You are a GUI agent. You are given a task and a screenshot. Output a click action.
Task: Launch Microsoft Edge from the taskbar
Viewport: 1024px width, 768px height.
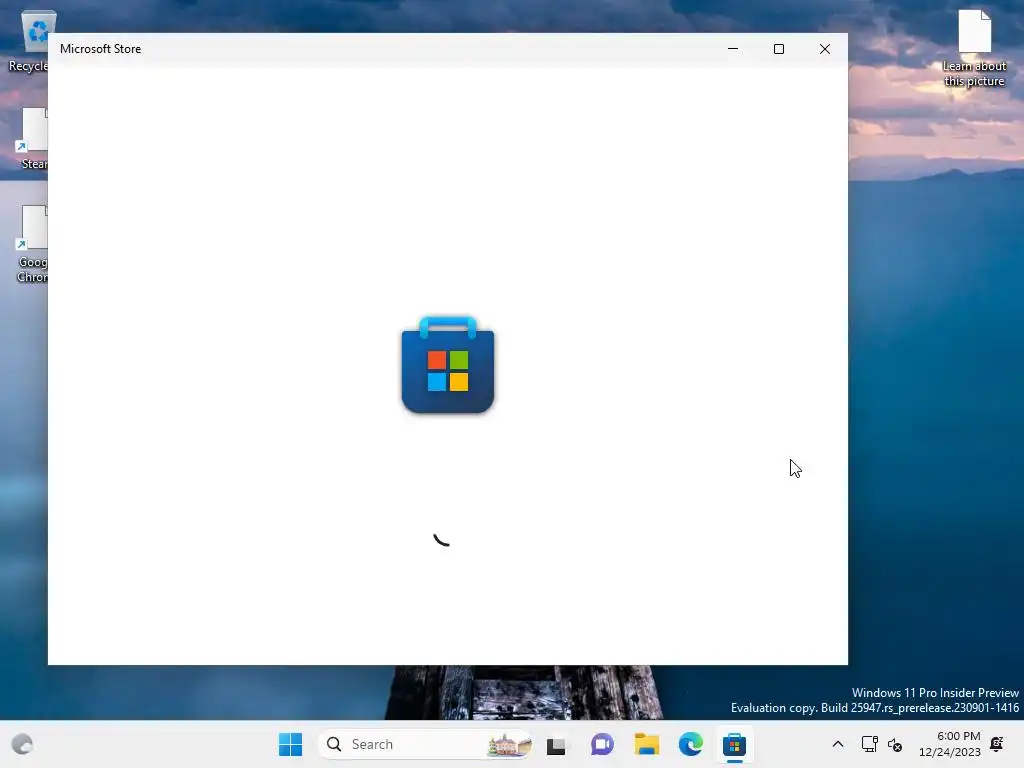click(690, 744)
